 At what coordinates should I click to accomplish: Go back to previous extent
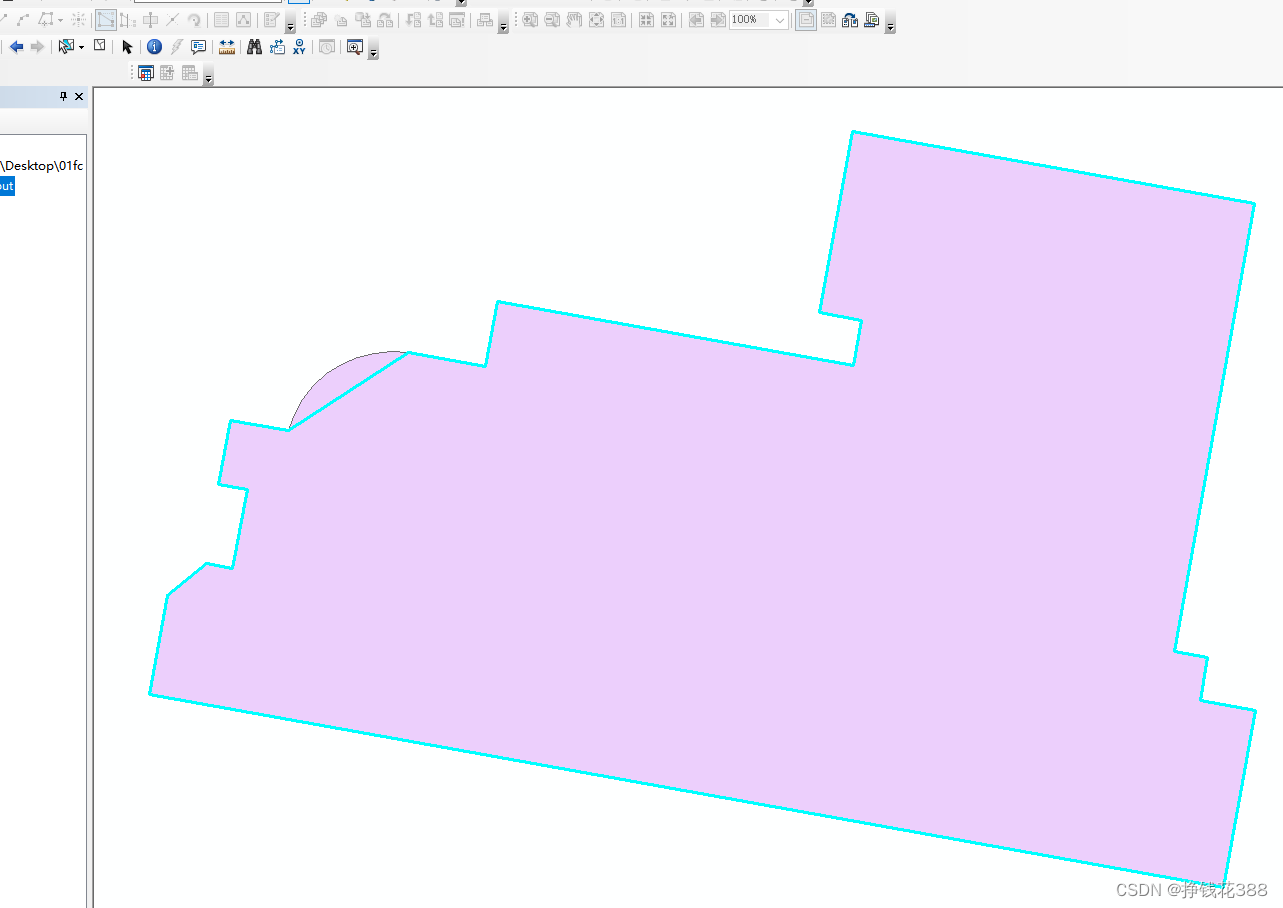[x=17, y=46]
